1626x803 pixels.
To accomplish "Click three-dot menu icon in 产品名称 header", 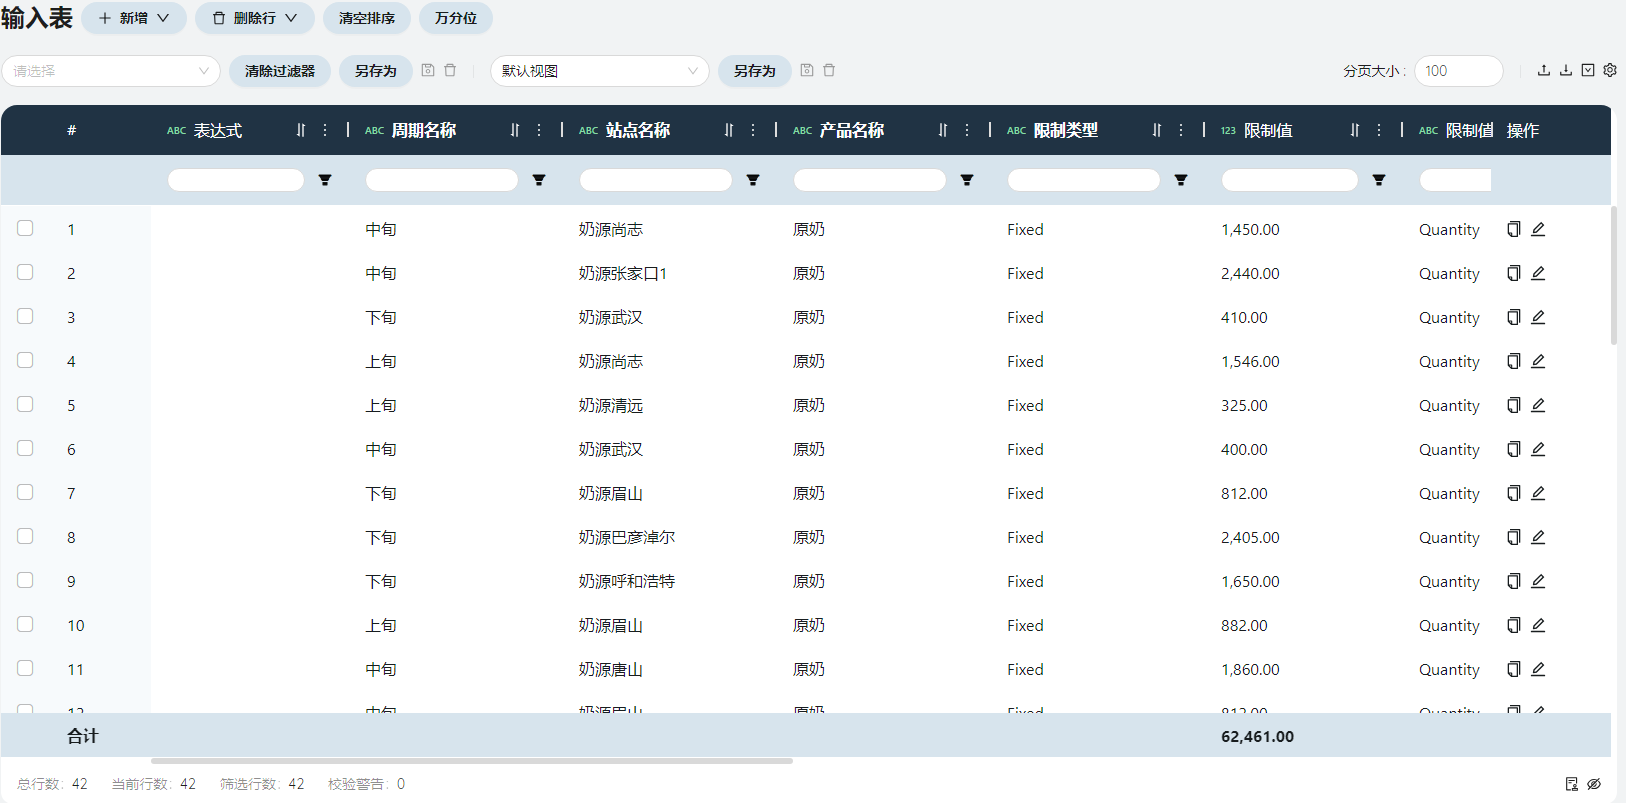I will click(x=967, y=130).
